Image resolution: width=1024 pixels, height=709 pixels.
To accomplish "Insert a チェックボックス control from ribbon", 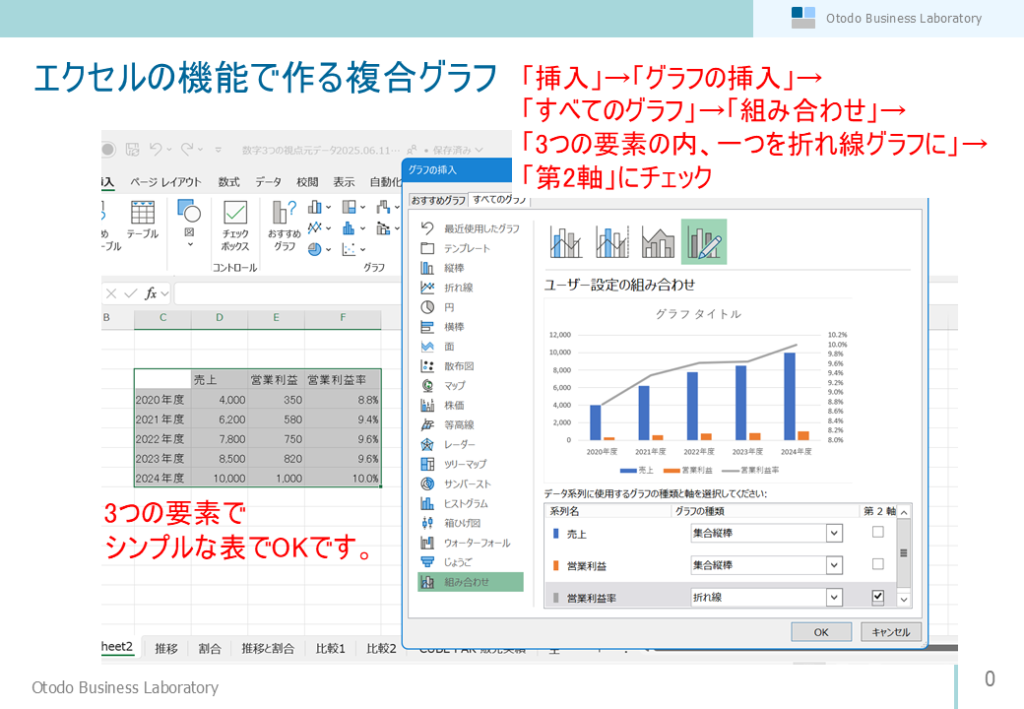I will [x=235, y=225].
